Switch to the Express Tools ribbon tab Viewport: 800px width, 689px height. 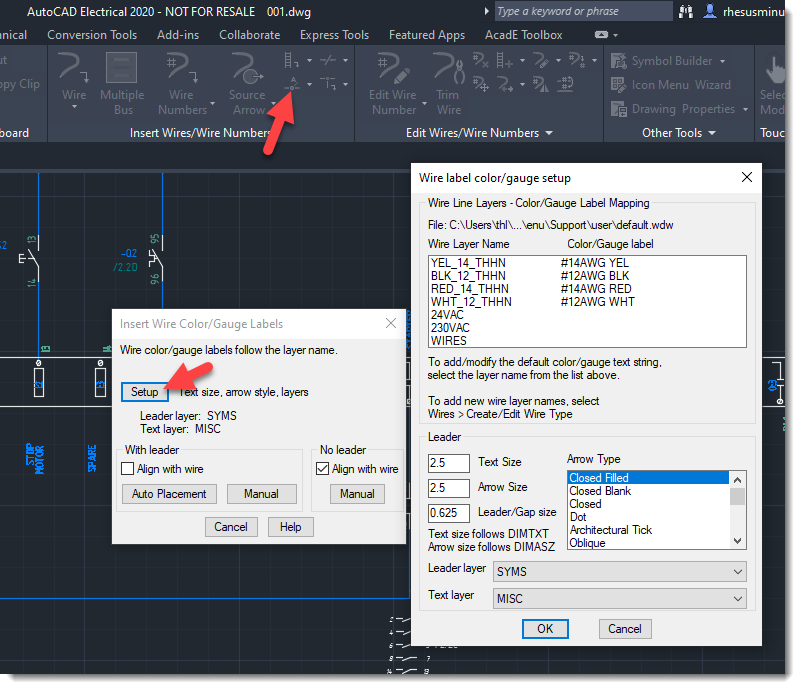(334, 34)
